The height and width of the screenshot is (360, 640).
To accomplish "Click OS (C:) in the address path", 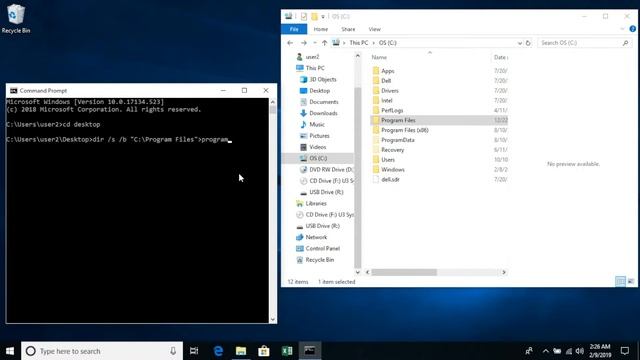I will (387, 43).
